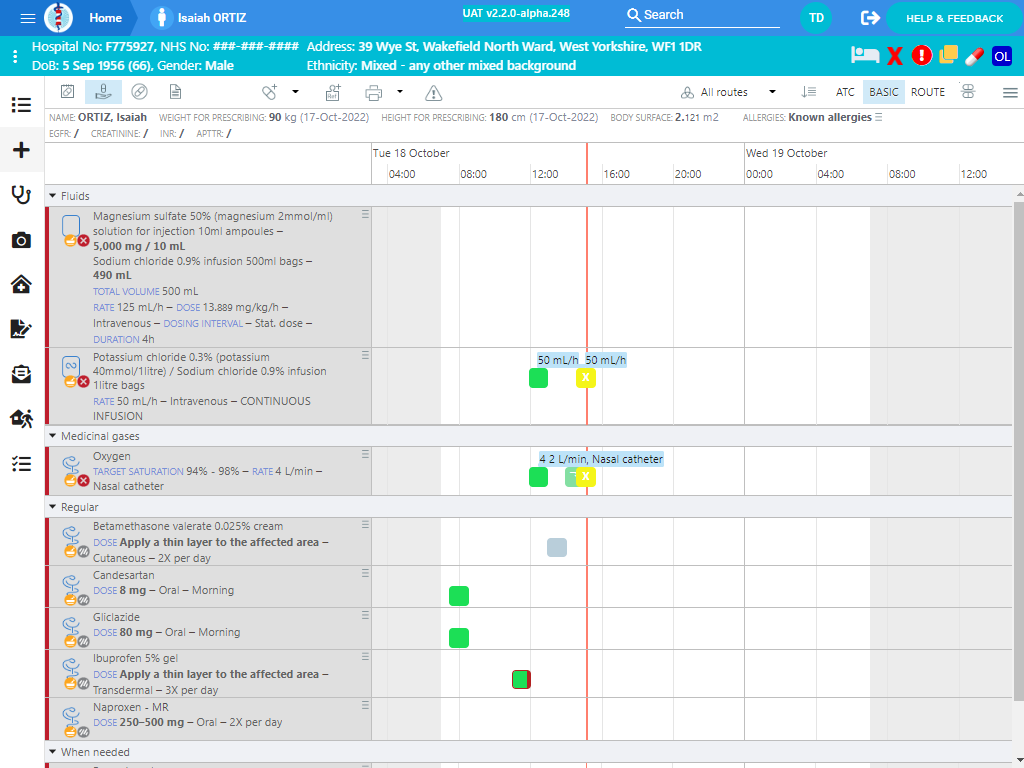Open Gliclazide row menu
This screenshot has width=1024, height=768.
point(365,615)
